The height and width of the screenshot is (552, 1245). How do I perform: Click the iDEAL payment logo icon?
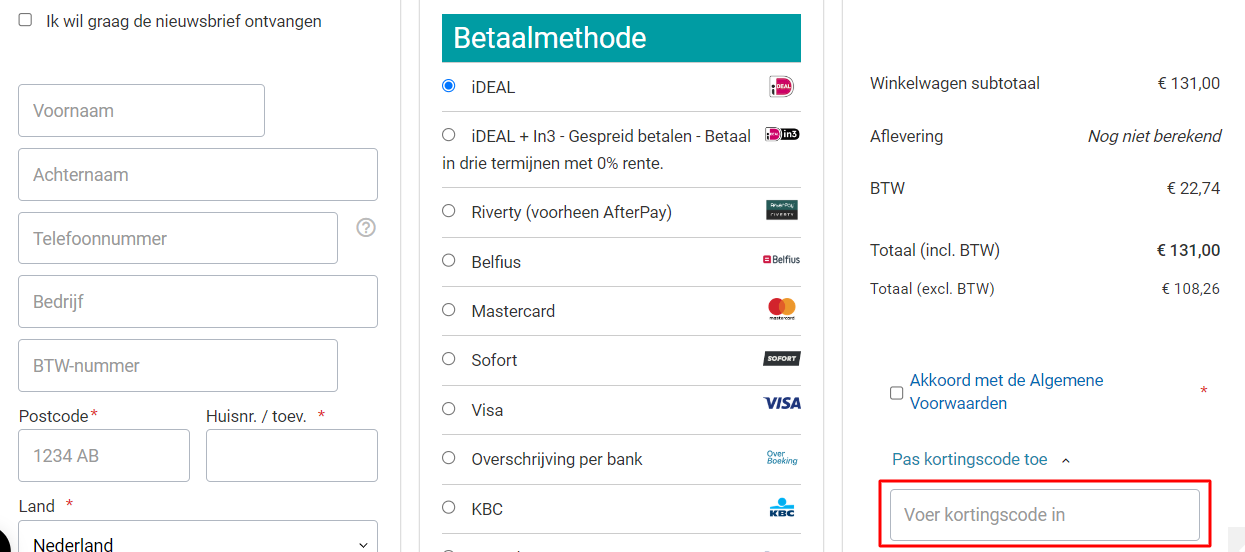781,87
